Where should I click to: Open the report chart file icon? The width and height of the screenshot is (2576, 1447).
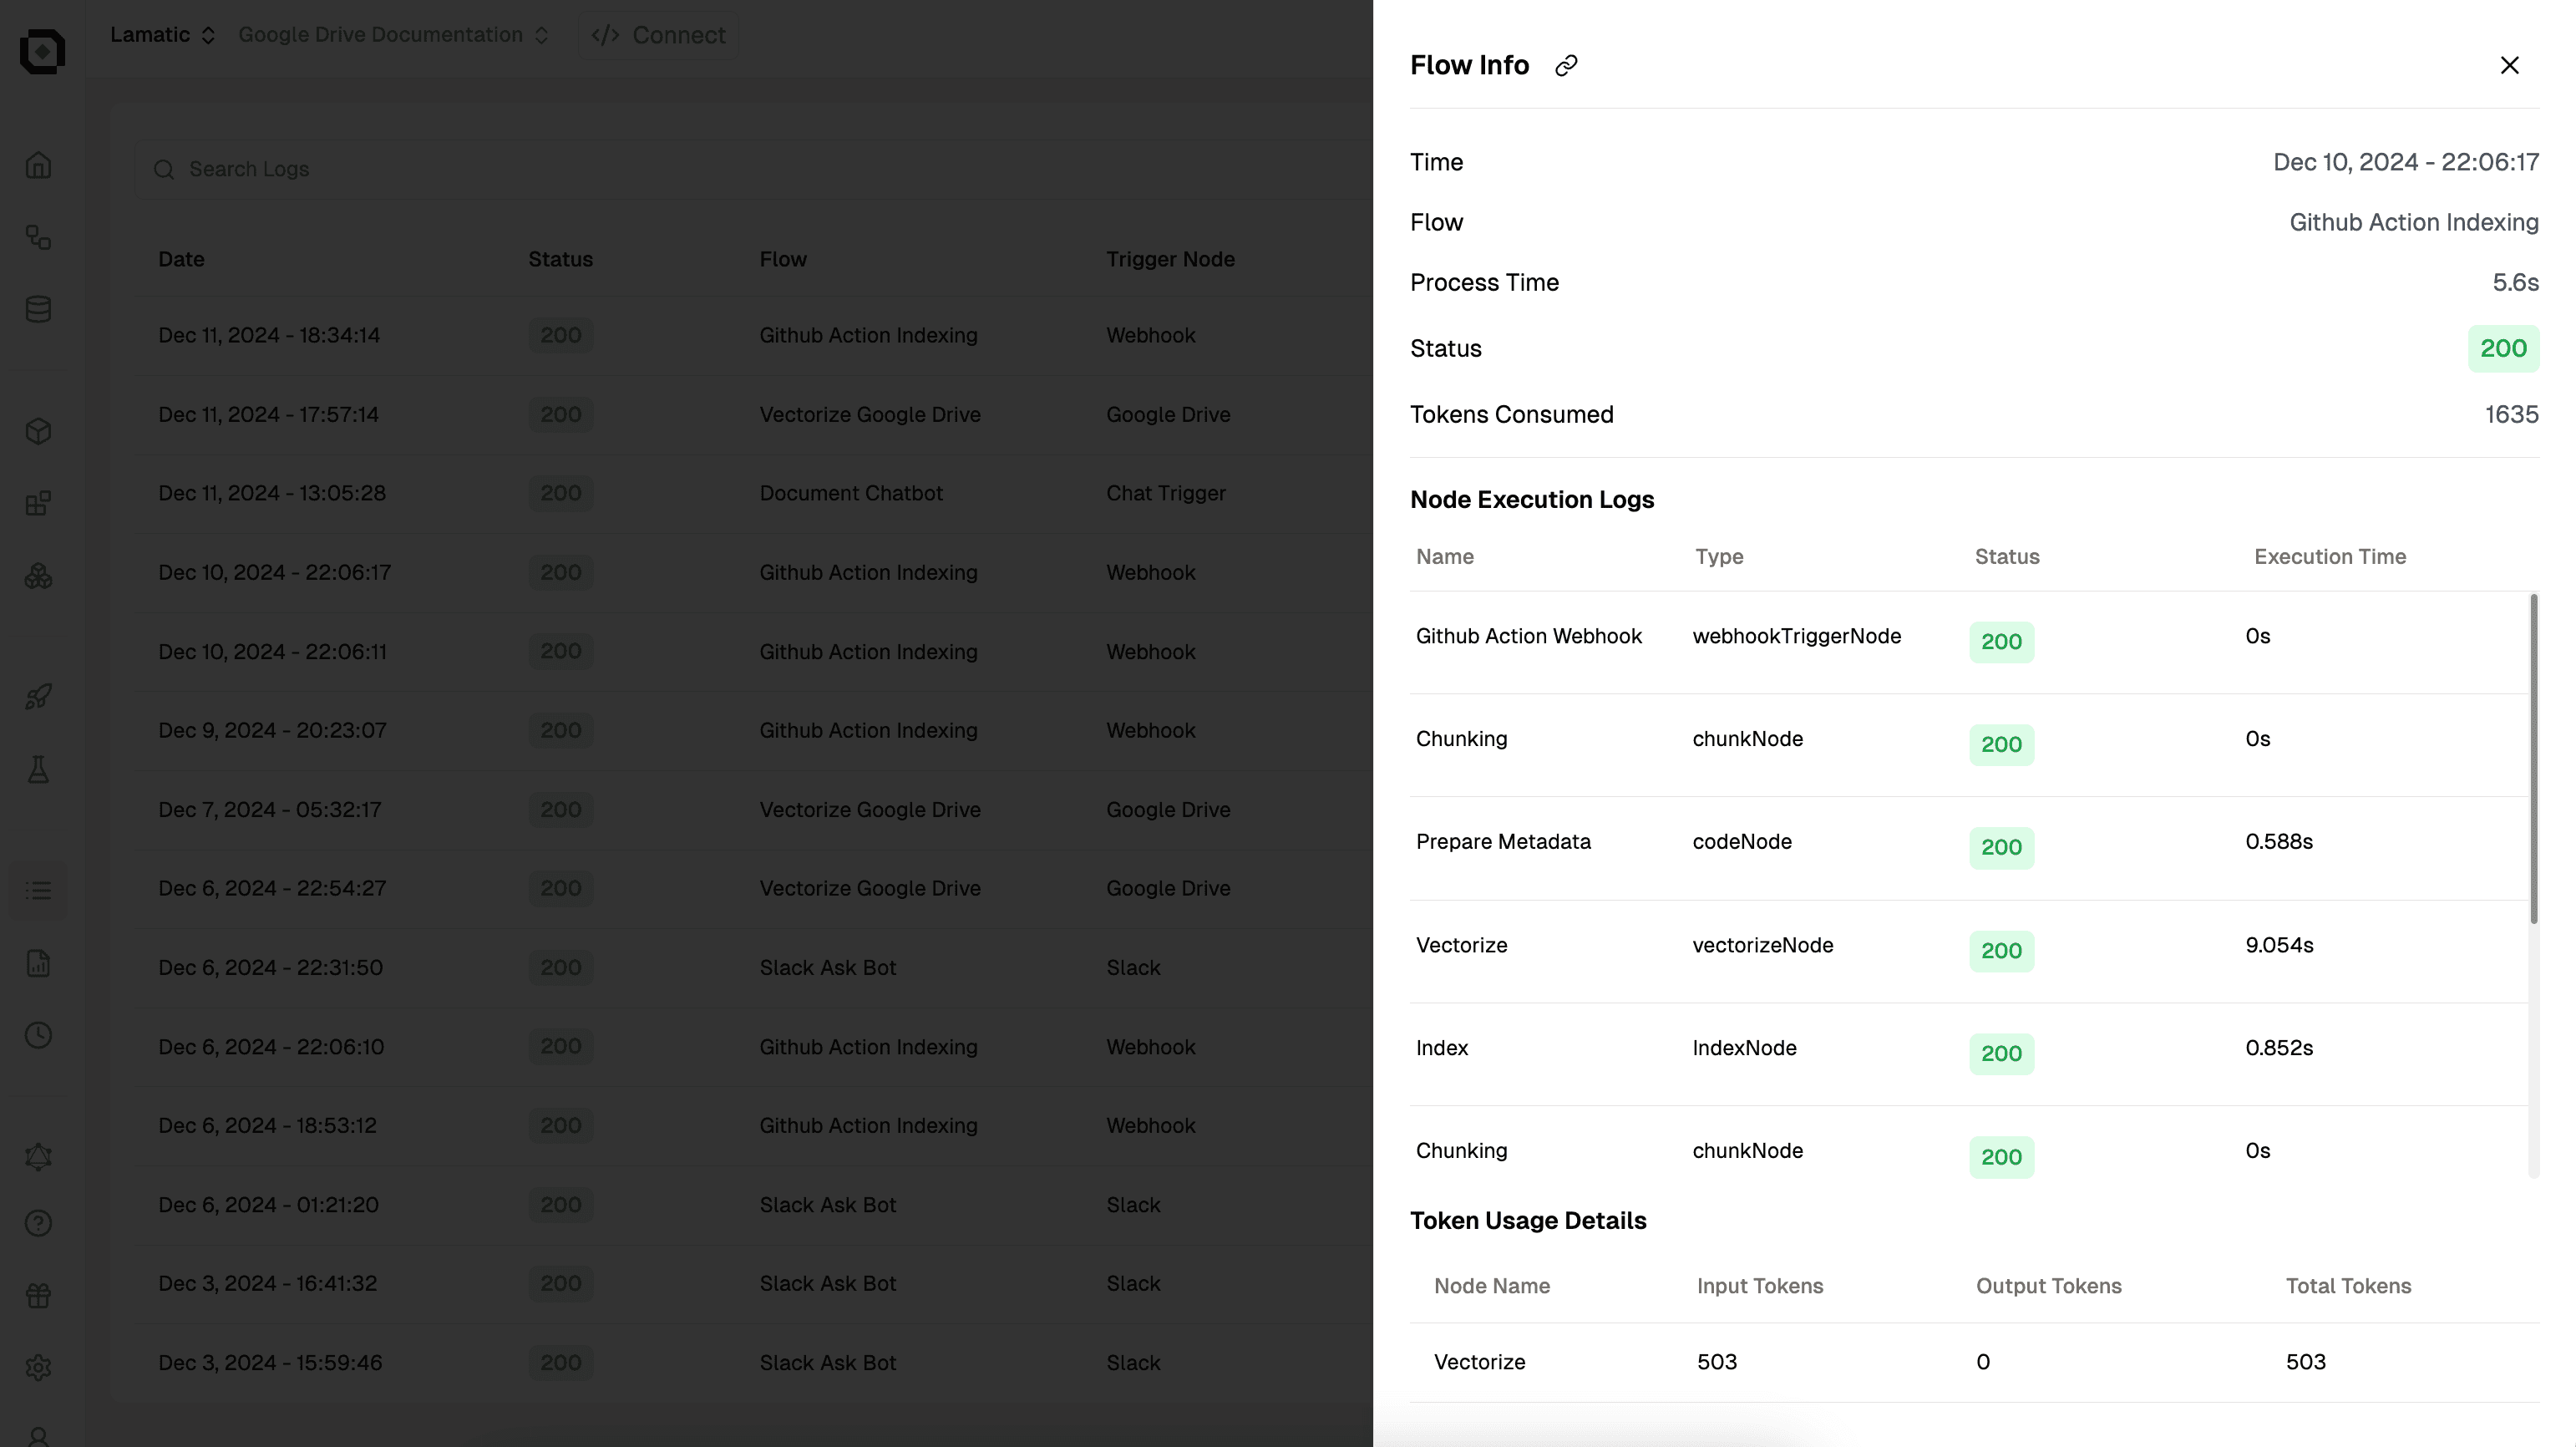38,963
